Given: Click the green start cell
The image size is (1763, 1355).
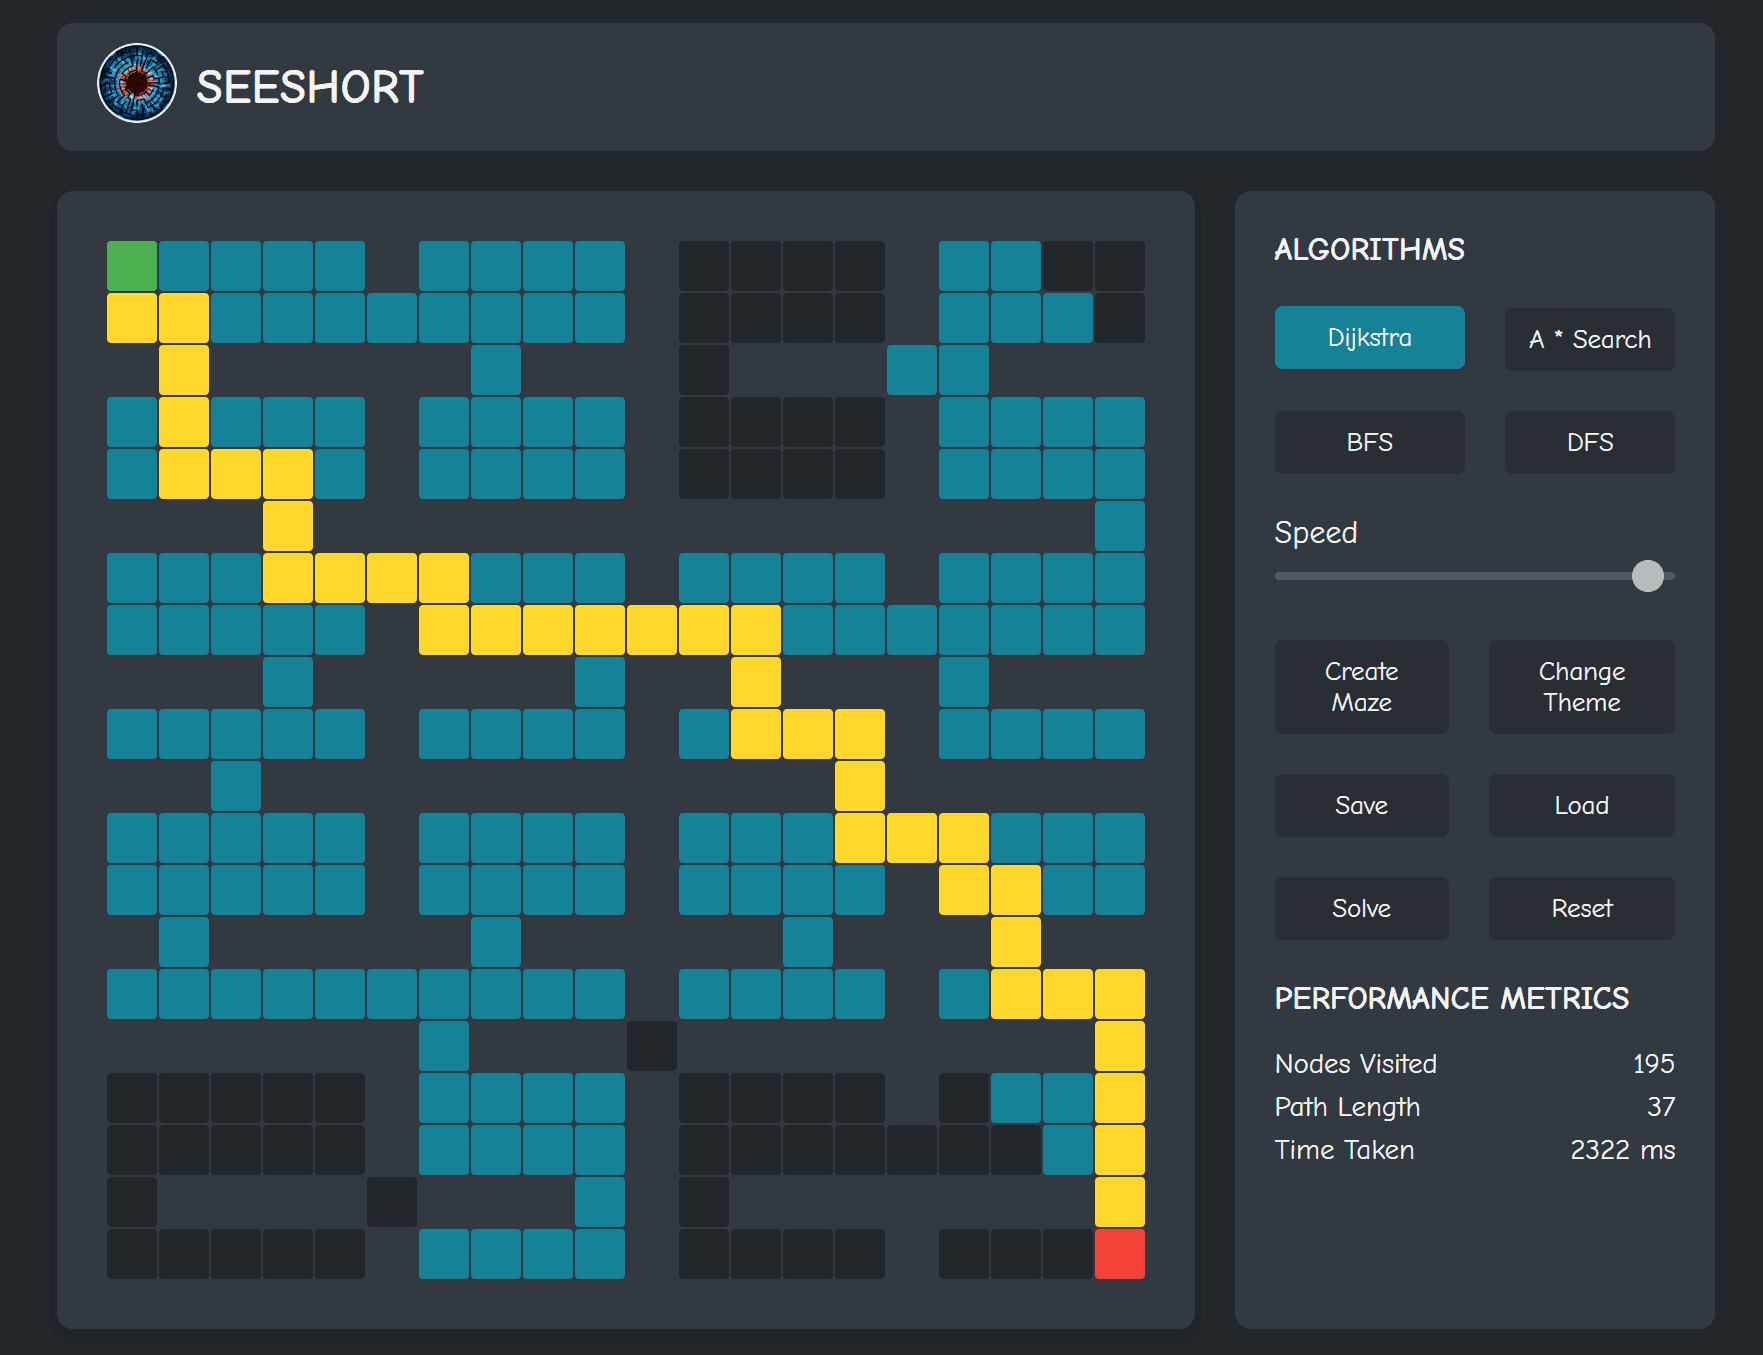Looking at the screenshot, I should 132,266.
